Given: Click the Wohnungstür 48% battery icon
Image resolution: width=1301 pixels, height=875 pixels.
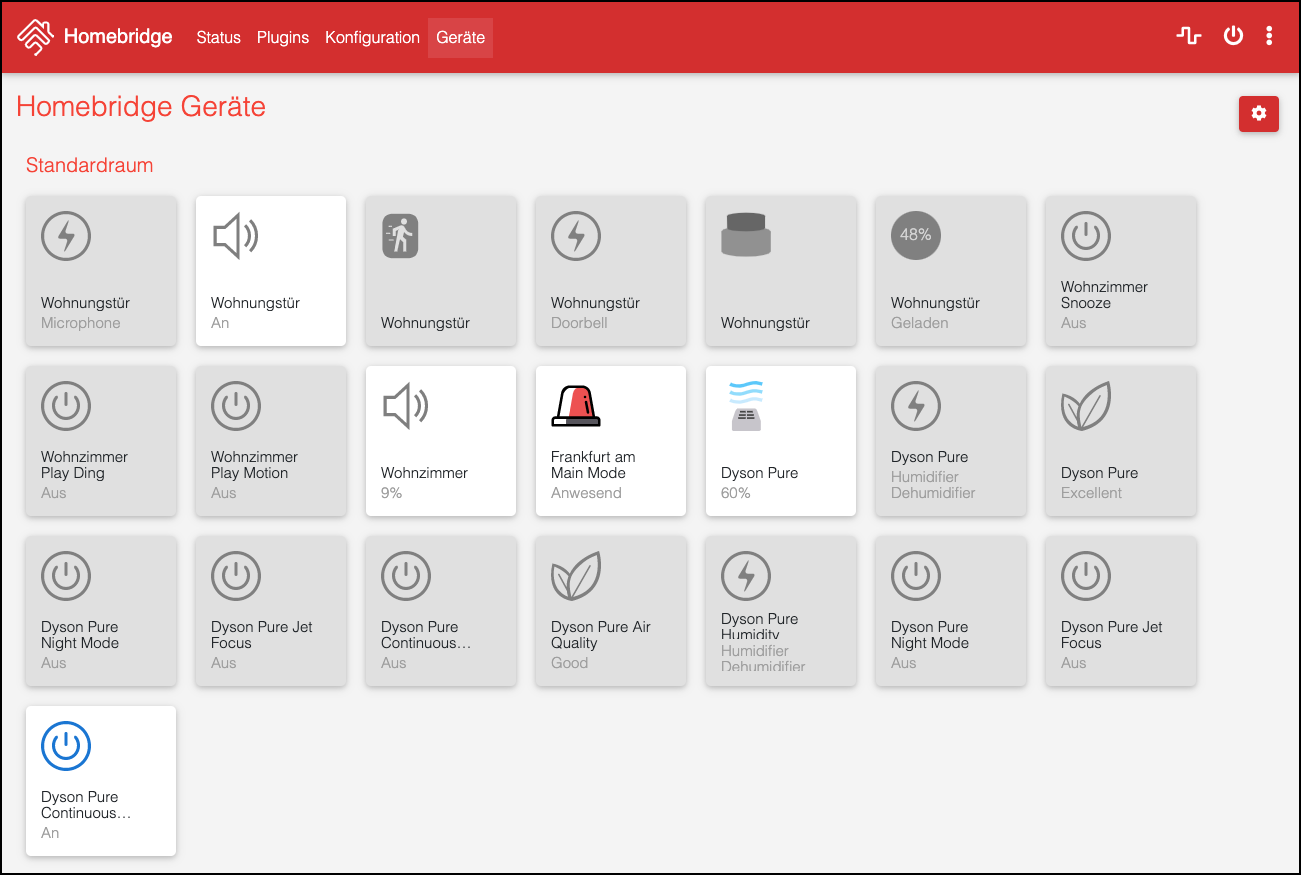Looking at the screenshot, I should (915, 235).
